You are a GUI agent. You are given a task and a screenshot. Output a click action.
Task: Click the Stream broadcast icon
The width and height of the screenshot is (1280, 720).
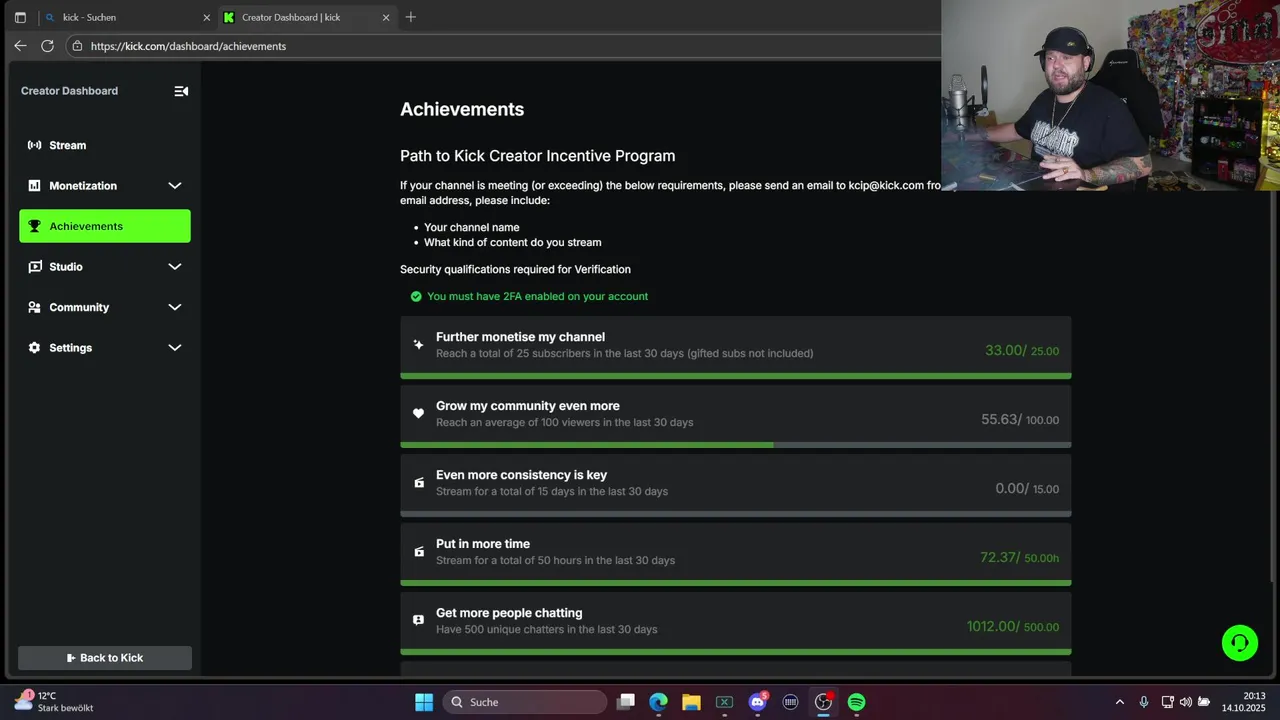click(x=34, y=145)
